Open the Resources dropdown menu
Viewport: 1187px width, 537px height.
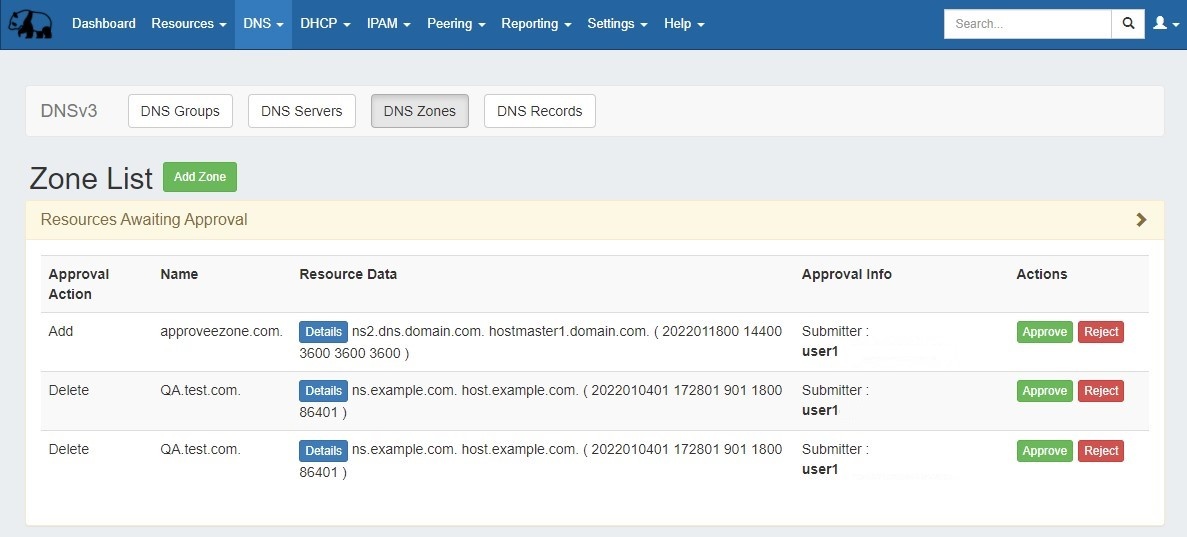click(188, 24)
